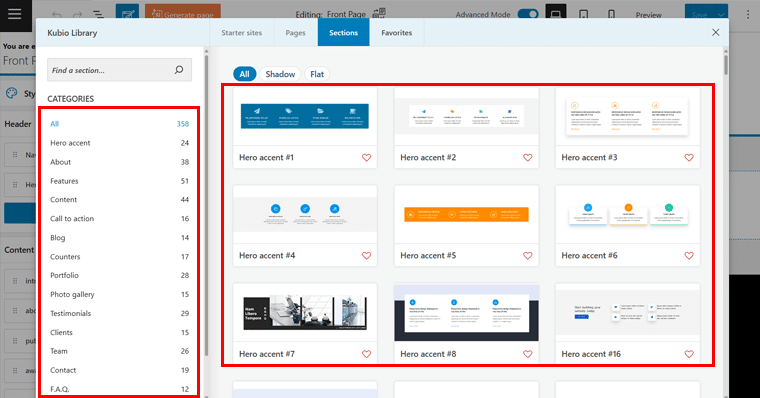Open orange Hero accent #5 thumbnail

pos(466,214)
